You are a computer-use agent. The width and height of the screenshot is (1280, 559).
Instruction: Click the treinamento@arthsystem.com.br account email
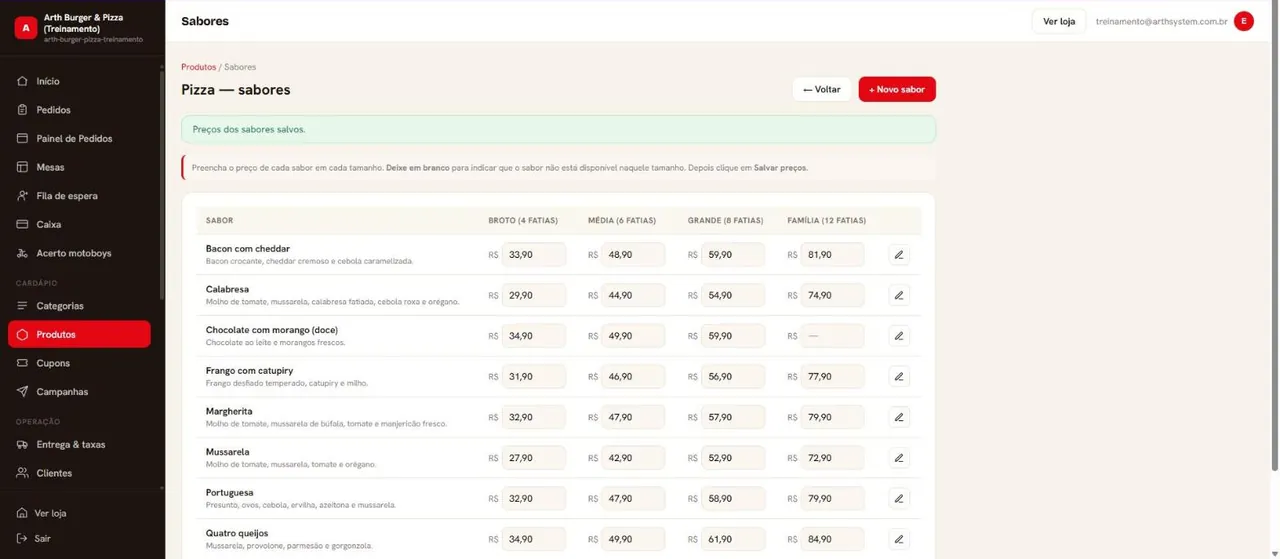click(1161, 21)
